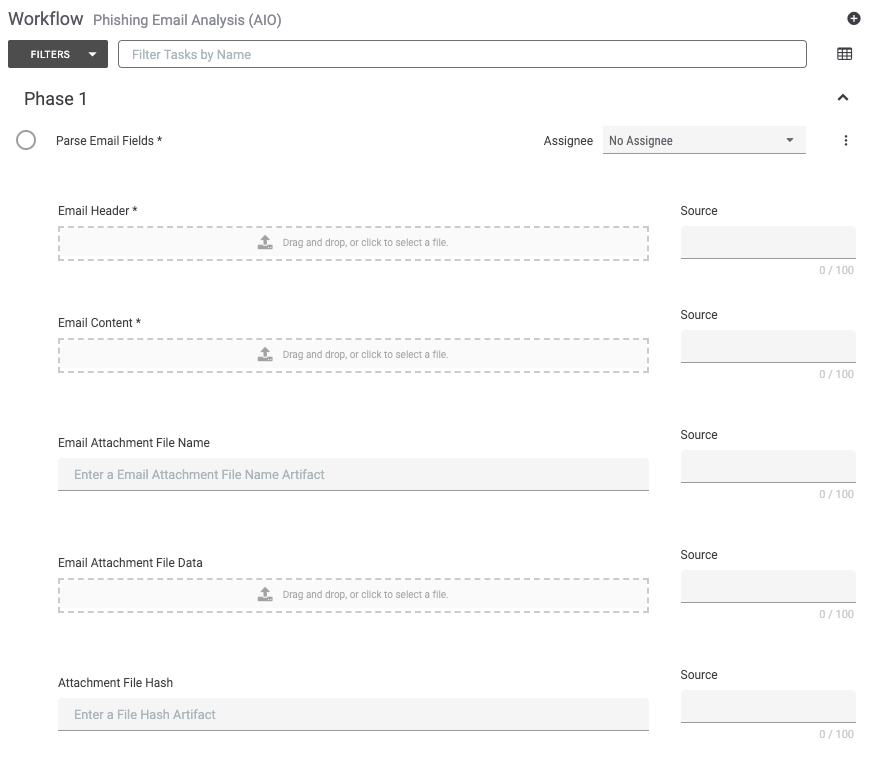Click Source field beside Attachment File Hash
Image resolution: width=889 pixels, height=764 pixels.
click(x=768, y=706)
